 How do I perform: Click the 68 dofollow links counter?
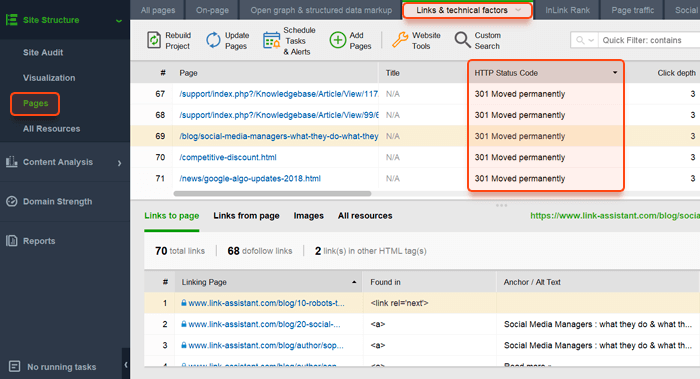[260, 251]
